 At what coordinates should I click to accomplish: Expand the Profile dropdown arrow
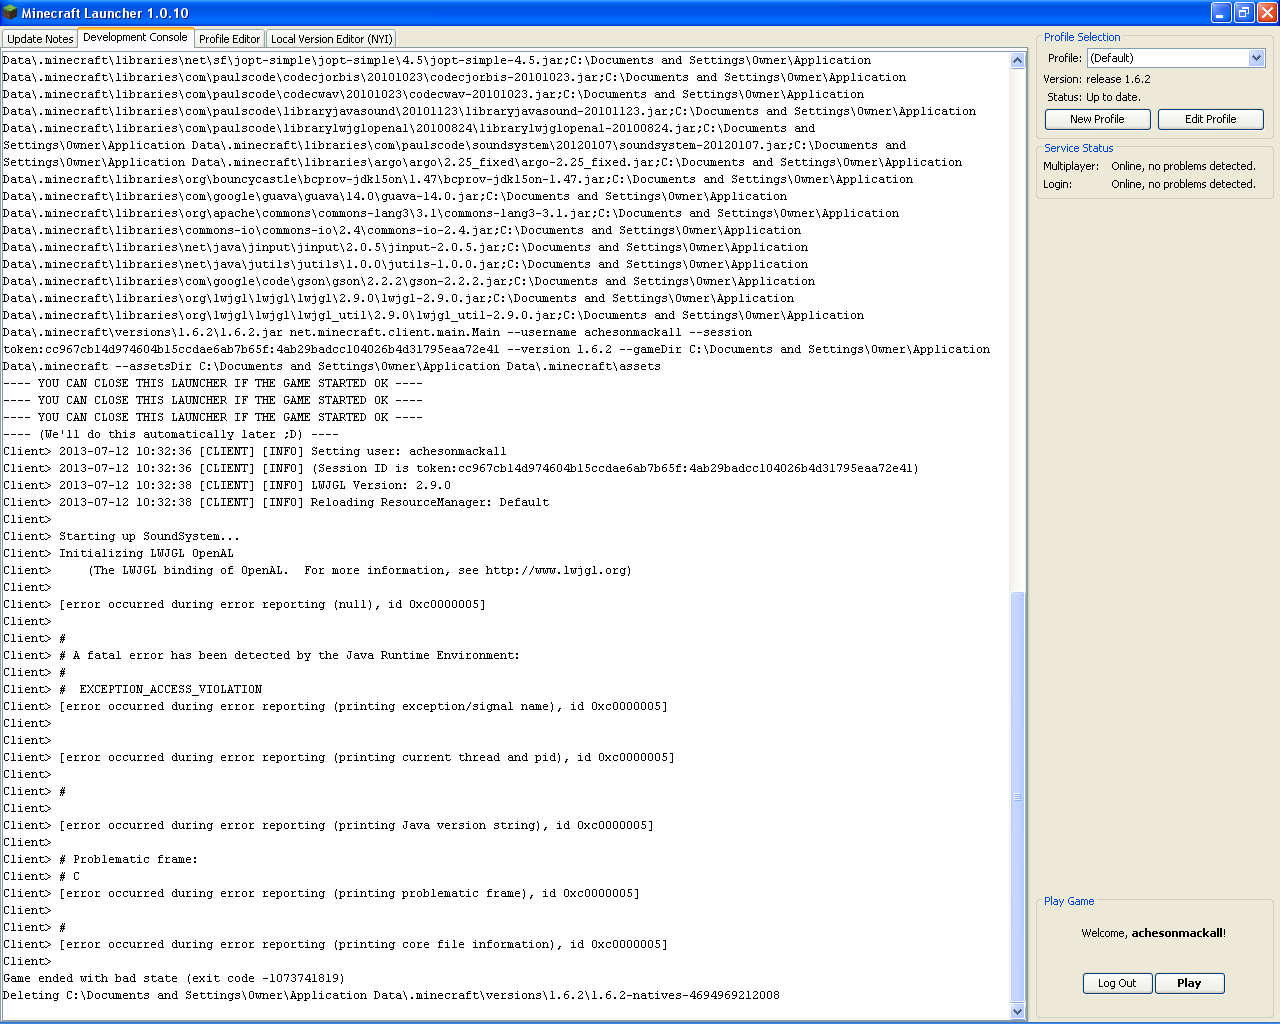1257,58
